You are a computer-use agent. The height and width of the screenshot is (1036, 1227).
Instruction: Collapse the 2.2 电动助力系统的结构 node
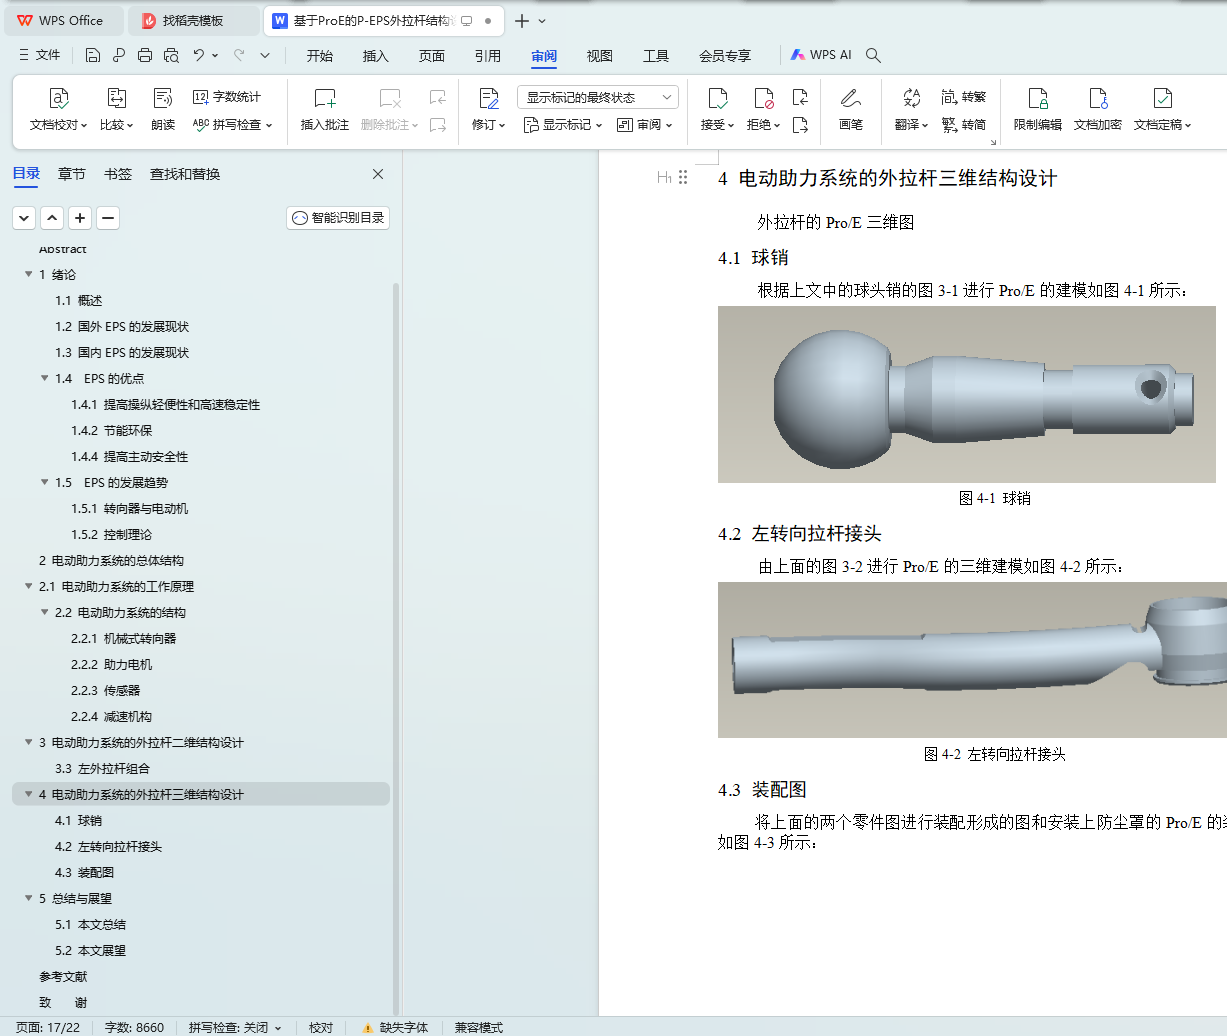(45, 612)
